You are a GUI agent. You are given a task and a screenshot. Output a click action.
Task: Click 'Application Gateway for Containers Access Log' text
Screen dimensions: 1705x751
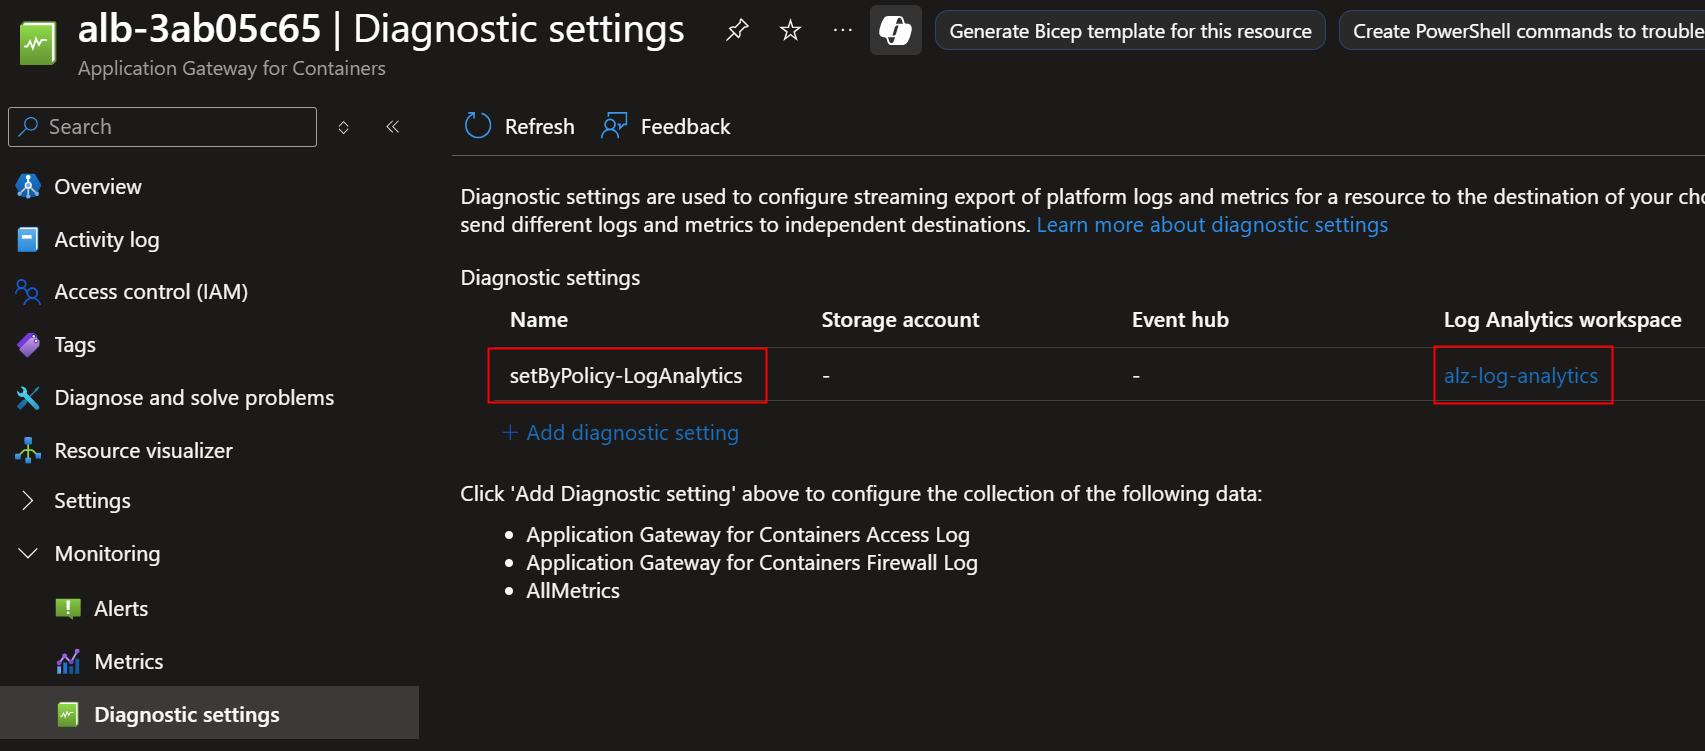click(x=748, y=535)
